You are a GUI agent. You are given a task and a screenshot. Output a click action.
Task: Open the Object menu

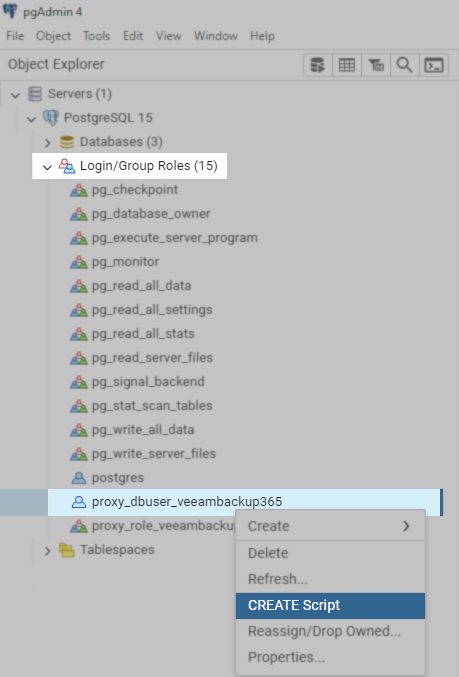(x=53, y=36)
